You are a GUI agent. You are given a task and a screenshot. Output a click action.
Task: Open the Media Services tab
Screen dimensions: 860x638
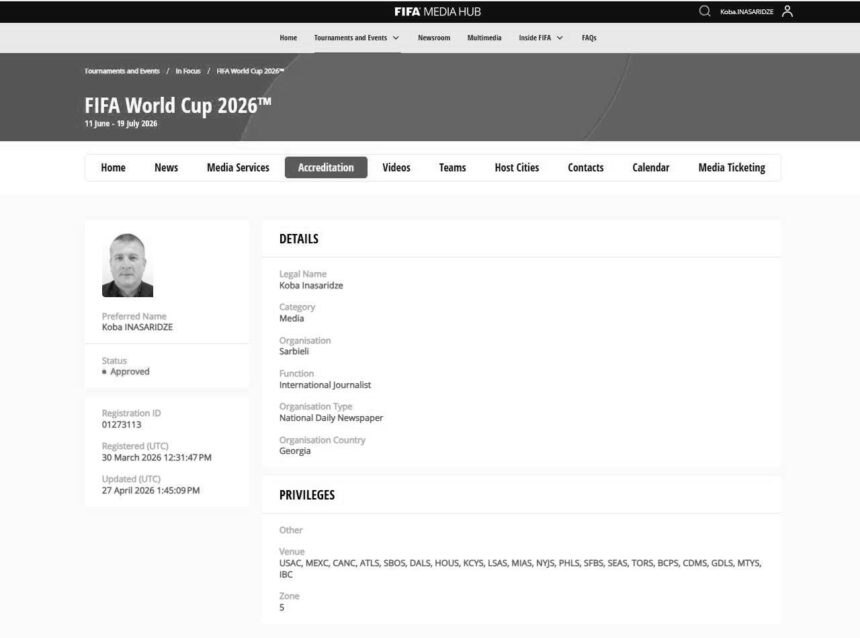click(x=238, y=167)
